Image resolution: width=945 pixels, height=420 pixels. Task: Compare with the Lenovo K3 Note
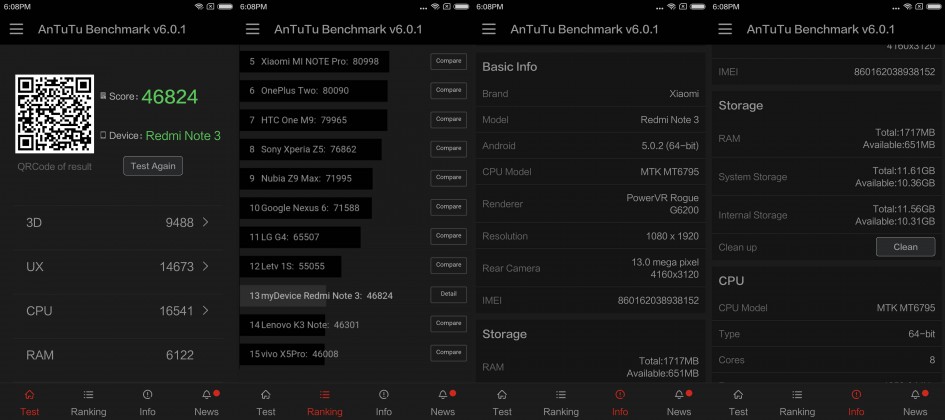[x=448, y=324]
